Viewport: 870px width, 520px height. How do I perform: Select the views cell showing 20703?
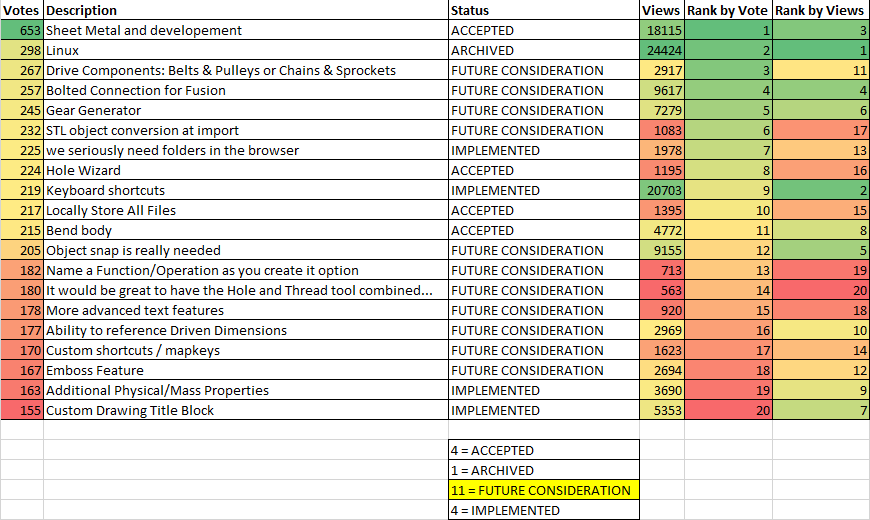(x=661, y=190)
